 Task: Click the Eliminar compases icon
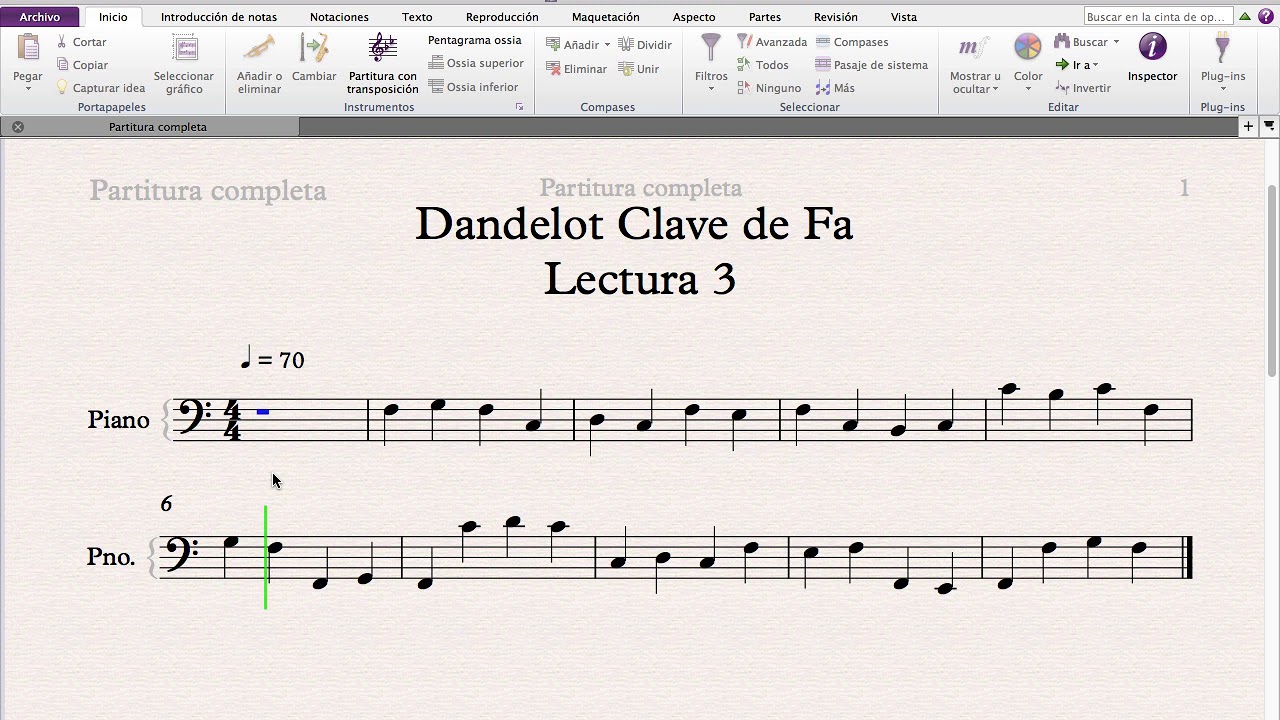[x=553, y=69]
